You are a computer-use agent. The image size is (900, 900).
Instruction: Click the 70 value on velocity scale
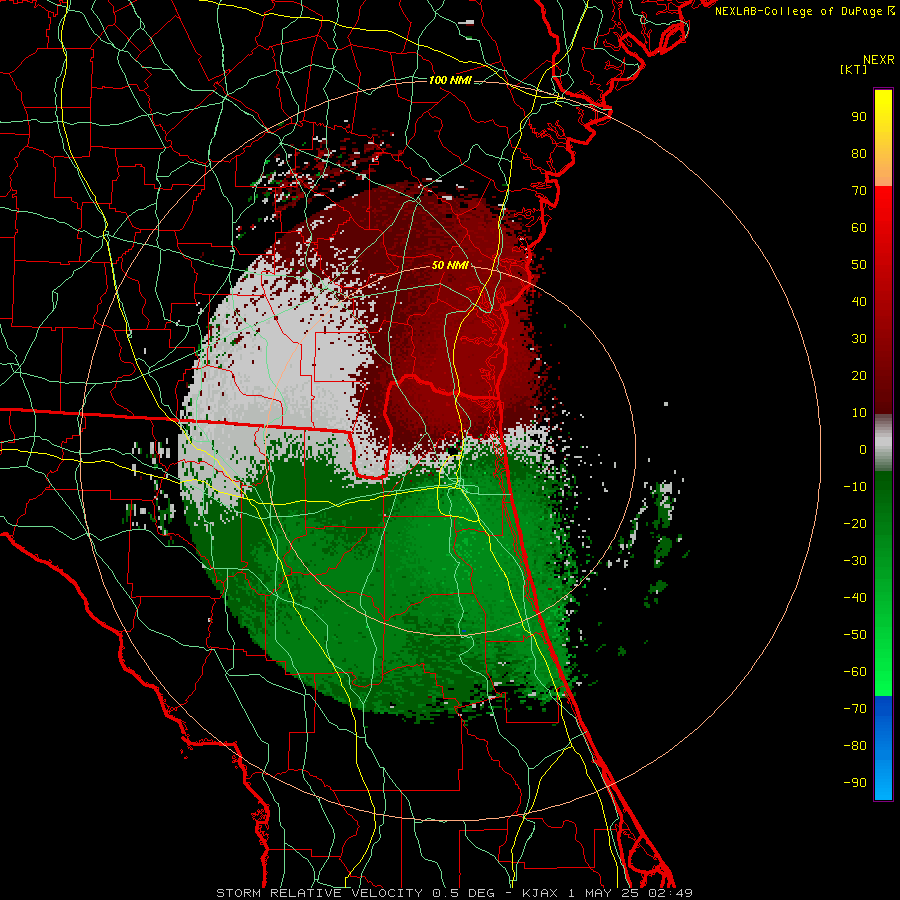pos(859,191)
